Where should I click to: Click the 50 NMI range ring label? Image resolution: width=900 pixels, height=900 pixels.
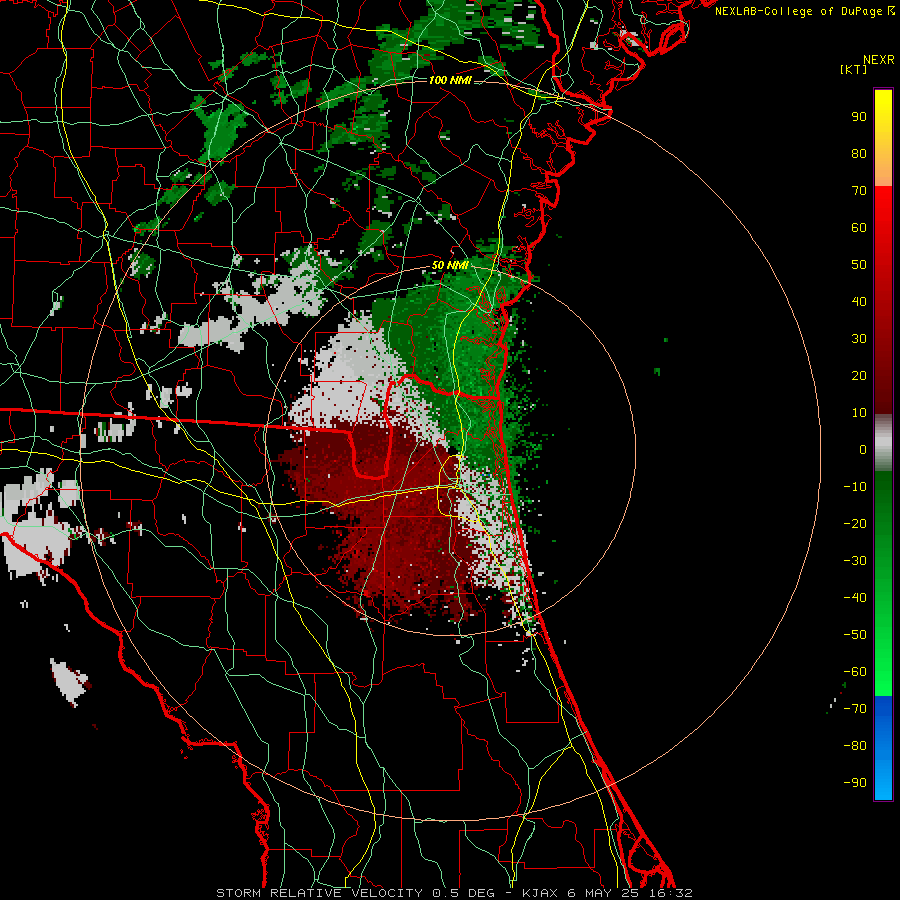(x=450, y=265)
